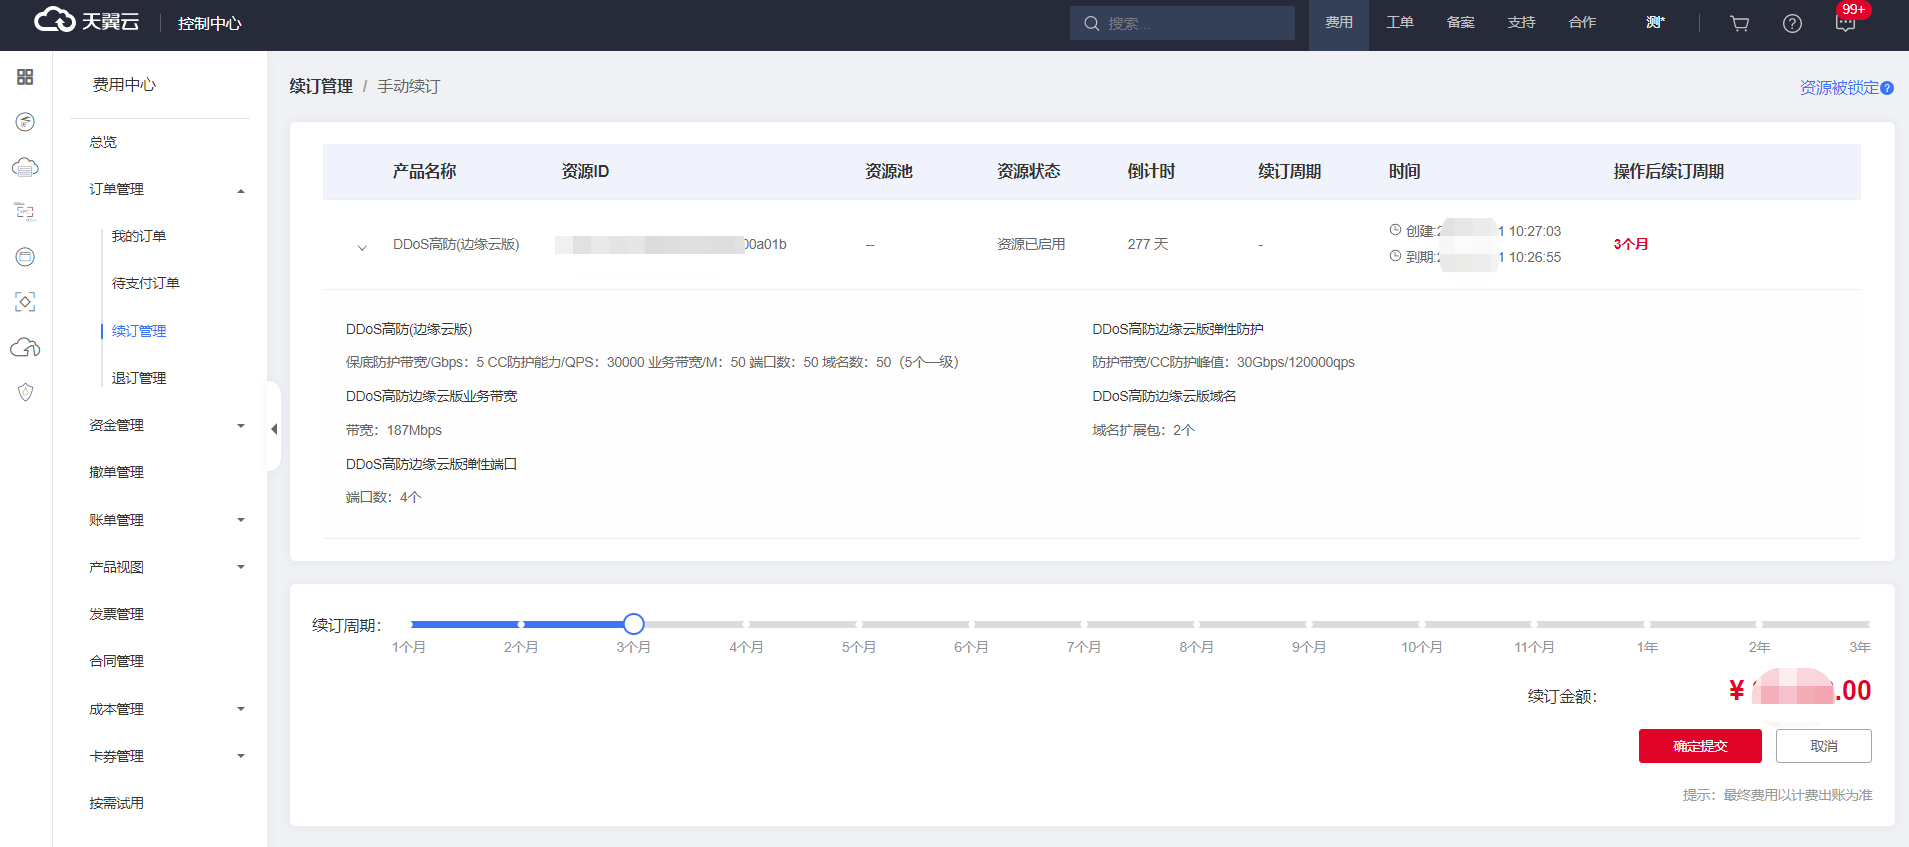Click the 天翼云 logo

click(87, 21)
